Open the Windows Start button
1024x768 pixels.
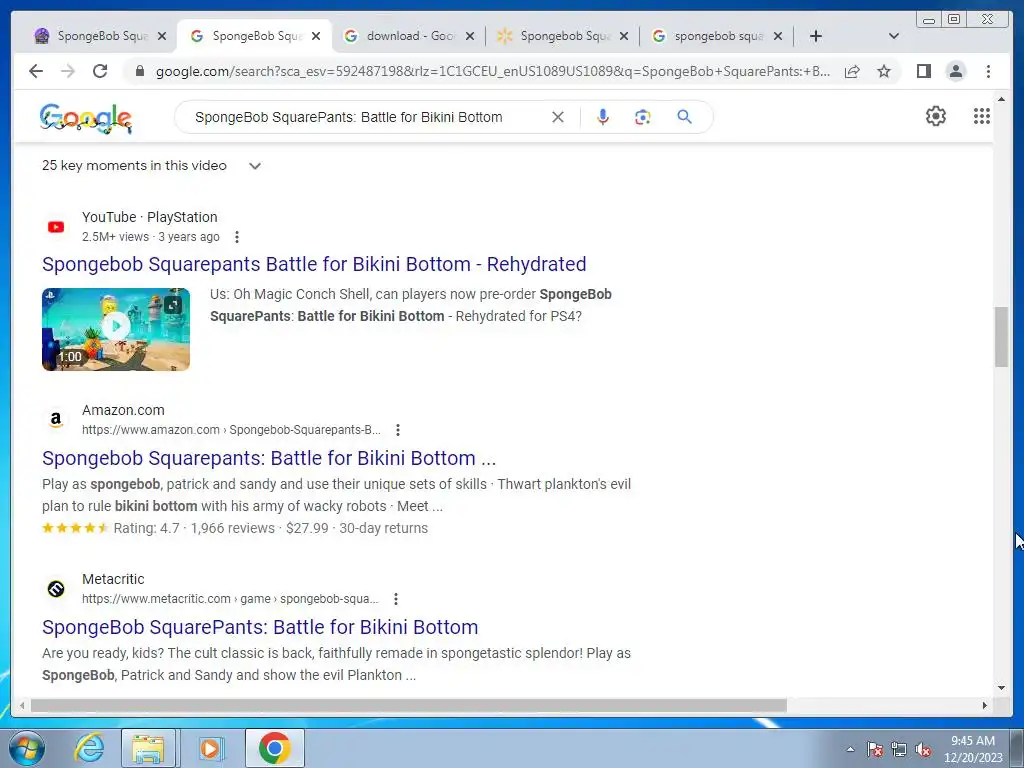point(27,748)
